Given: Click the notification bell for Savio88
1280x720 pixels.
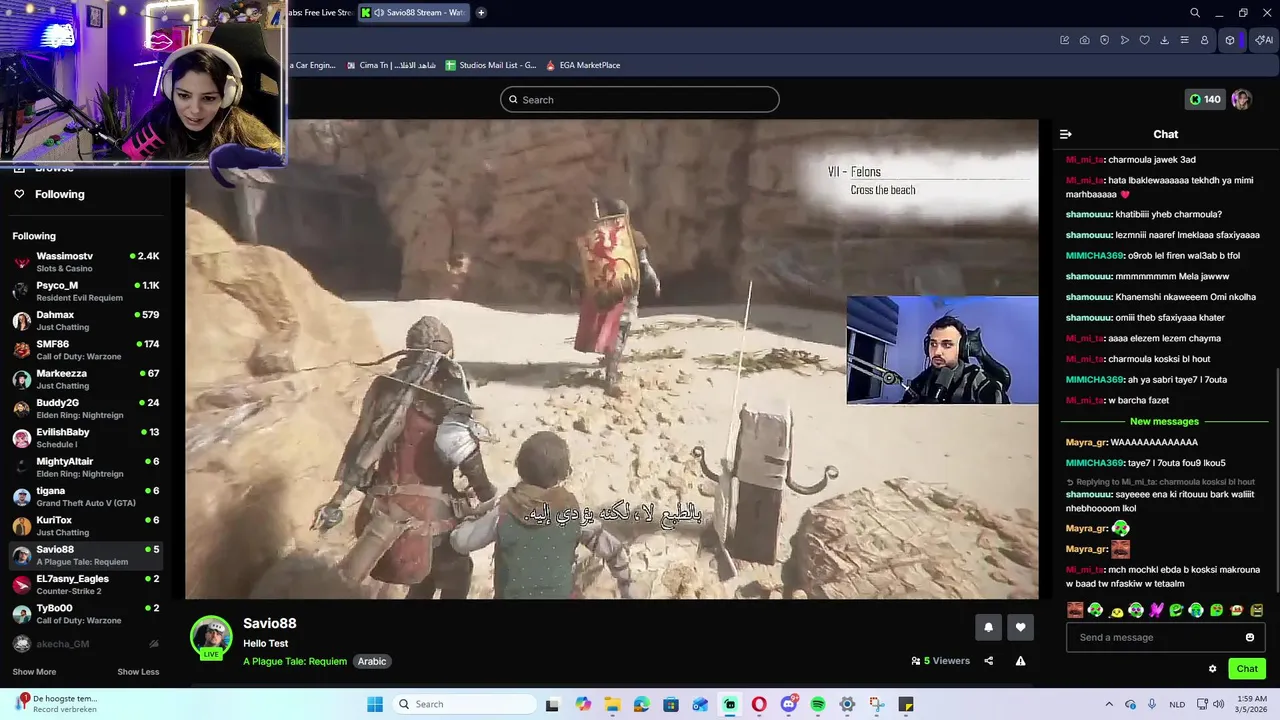Looking at the screenshot, I should tap(988, 627).
